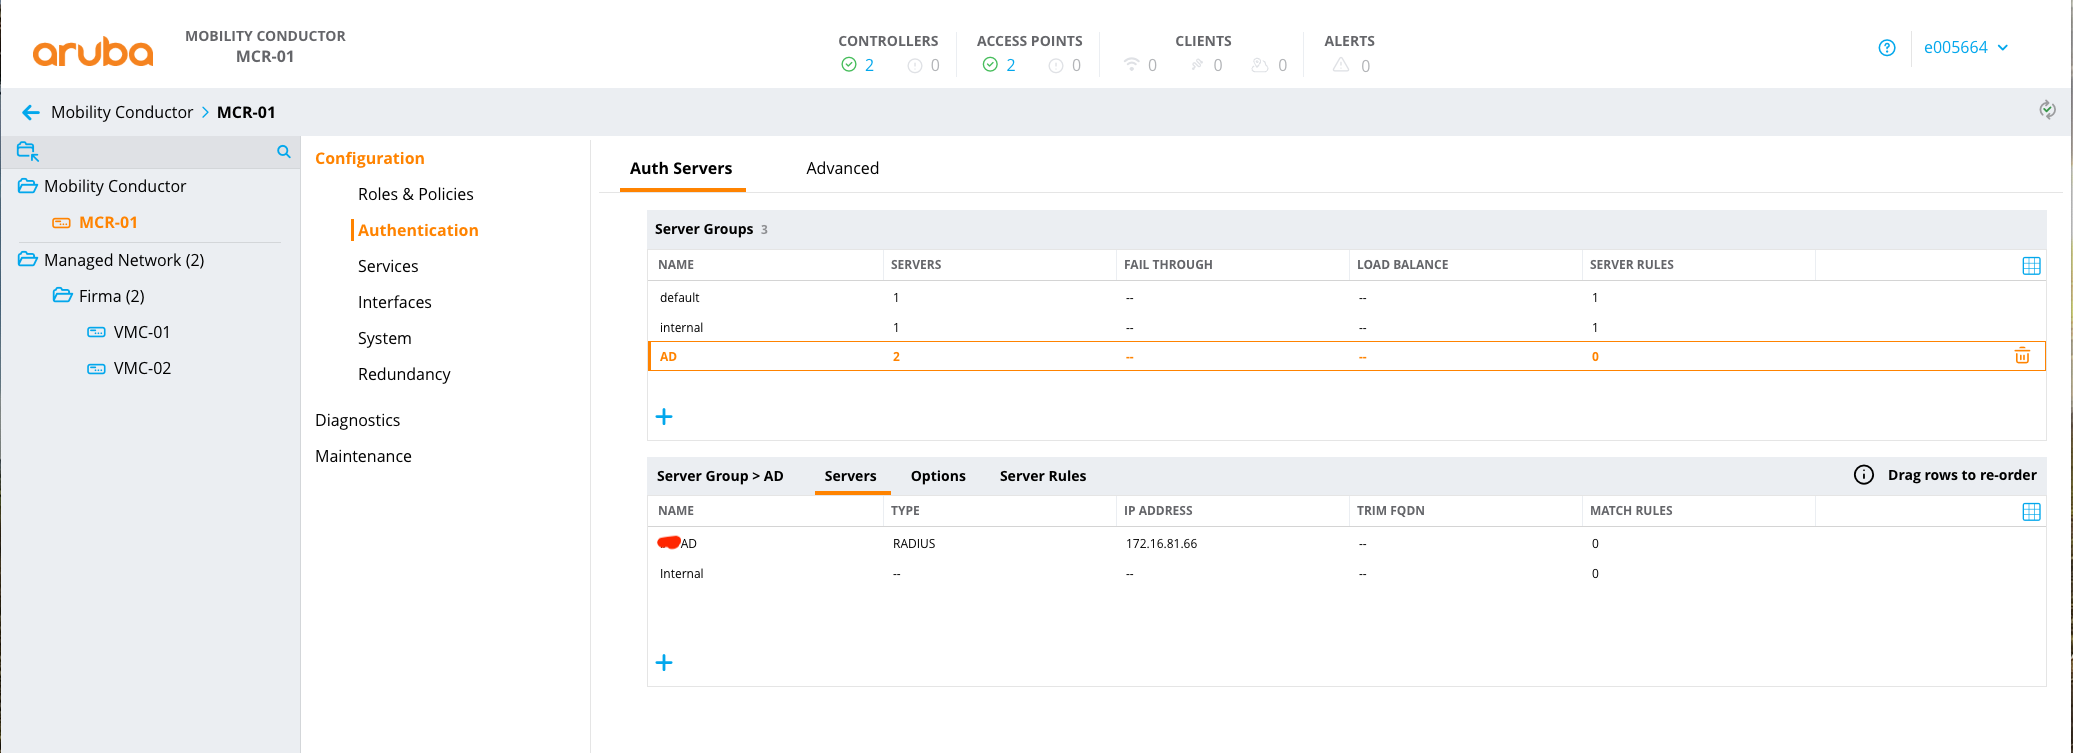Image resolution: width=2073 pixels, height=753 pixels.
Task: Open column selector for the Servers table
Action: [x=2031, y=512]
